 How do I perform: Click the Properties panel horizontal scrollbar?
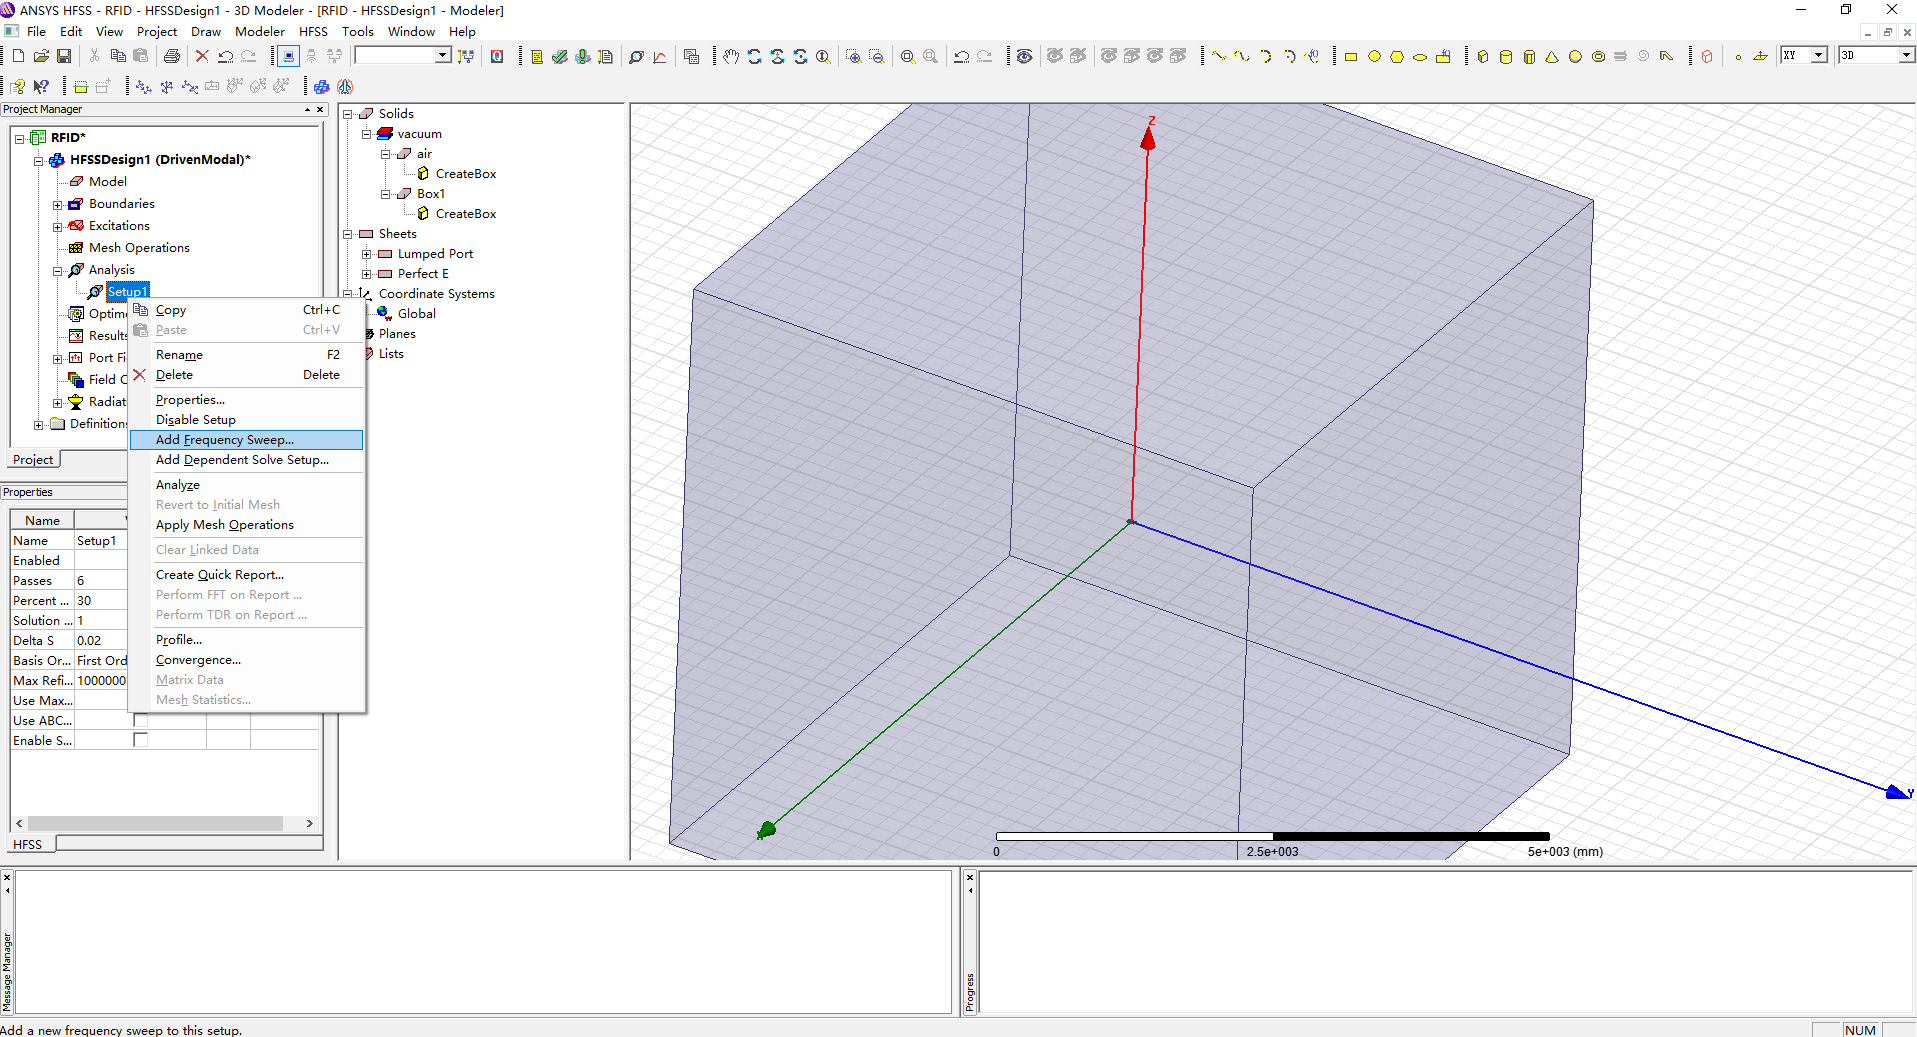coord(155,823)
